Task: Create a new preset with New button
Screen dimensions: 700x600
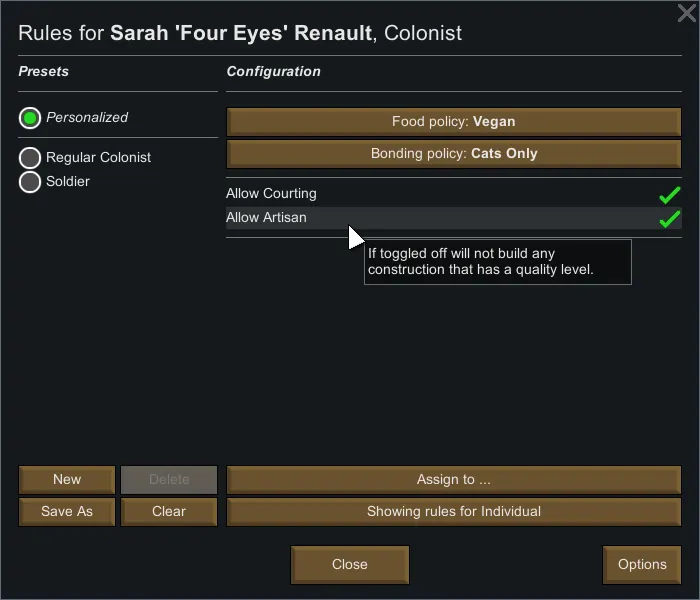Action: [67, 480]
